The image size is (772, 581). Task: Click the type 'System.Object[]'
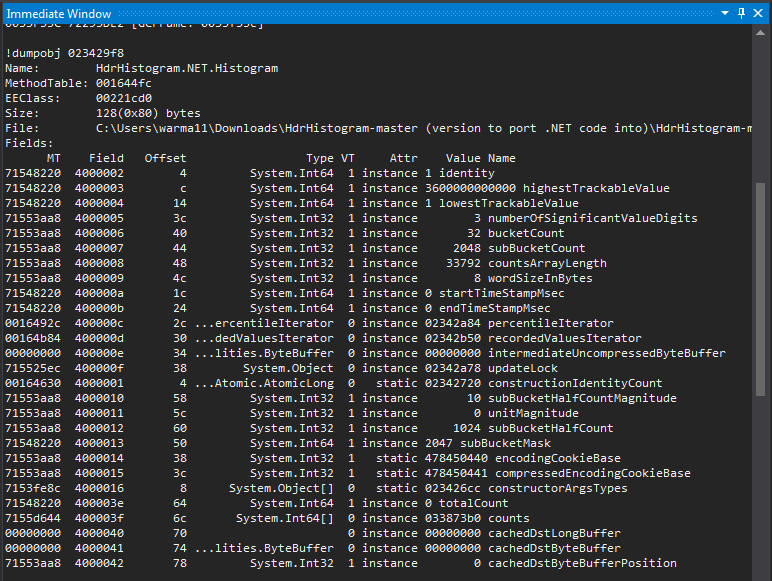coord(281,489)
